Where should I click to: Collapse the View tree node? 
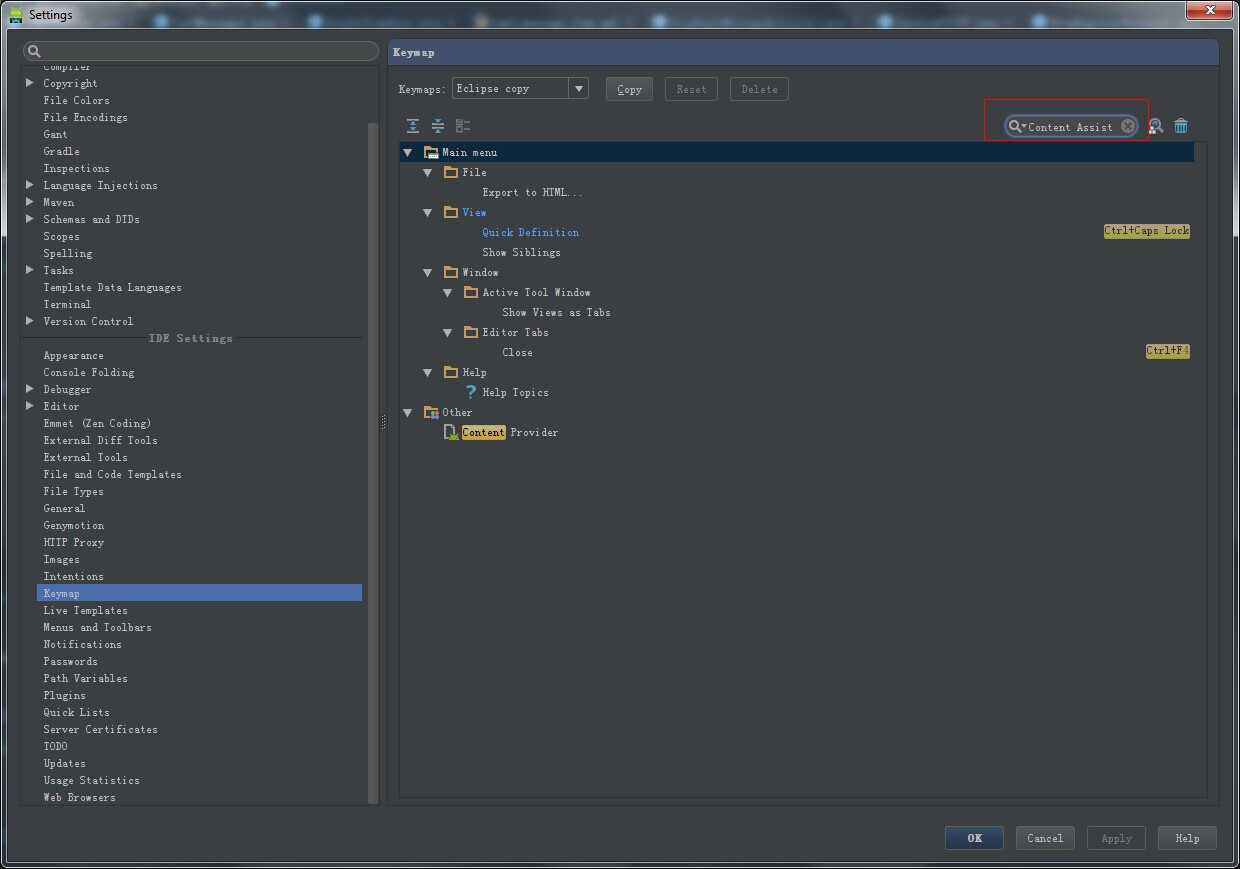427,213
